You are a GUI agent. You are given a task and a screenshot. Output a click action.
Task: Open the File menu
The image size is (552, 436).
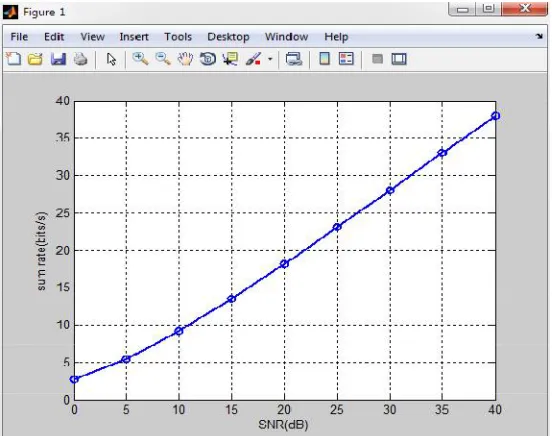click(19, 37)
